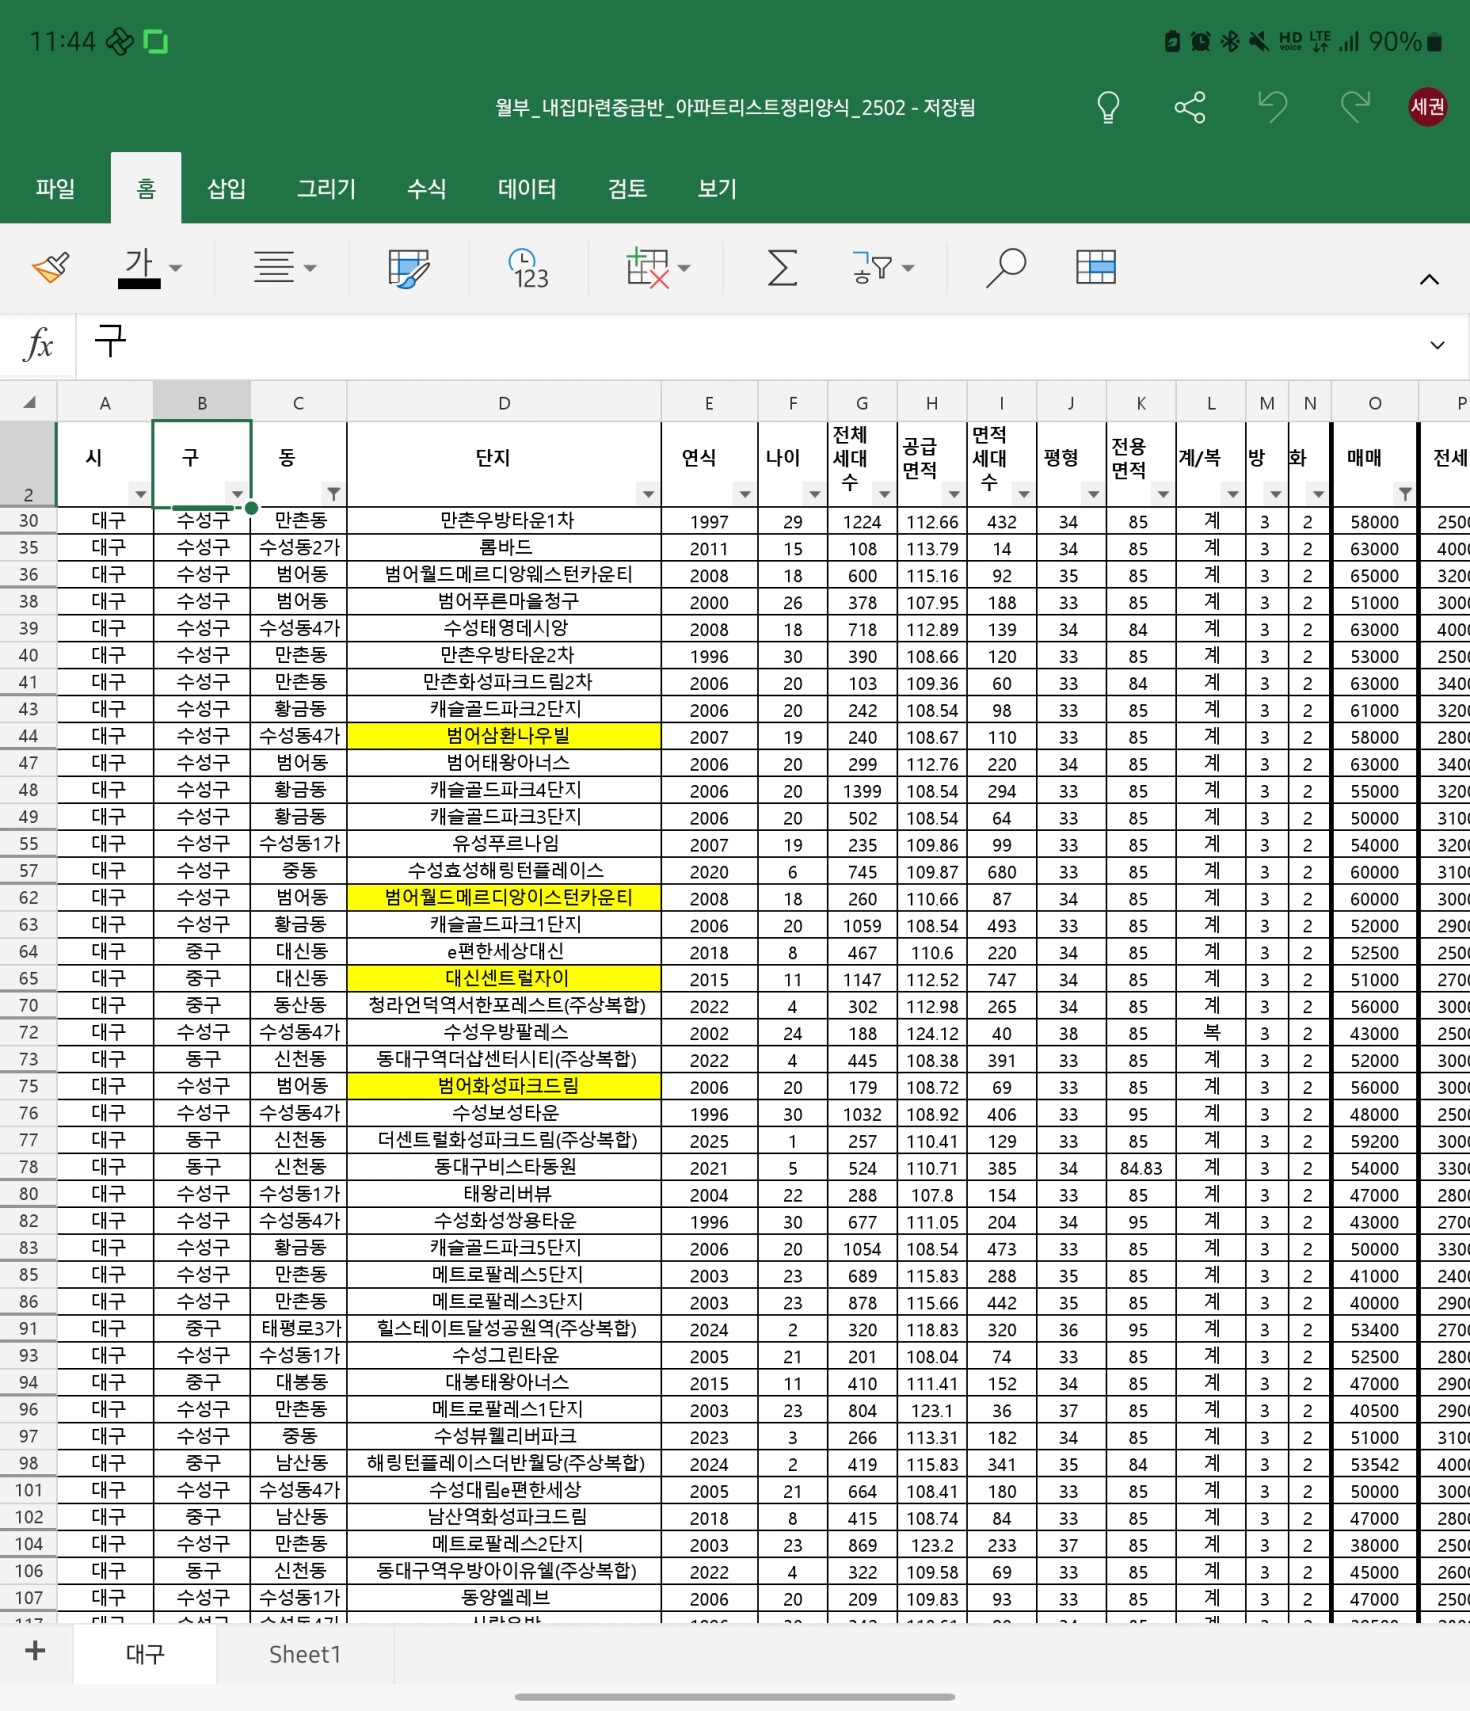This screenshot has height=1711, width=1470.
Task: Open alignment dropdown arrow
Action: point(310,268)
